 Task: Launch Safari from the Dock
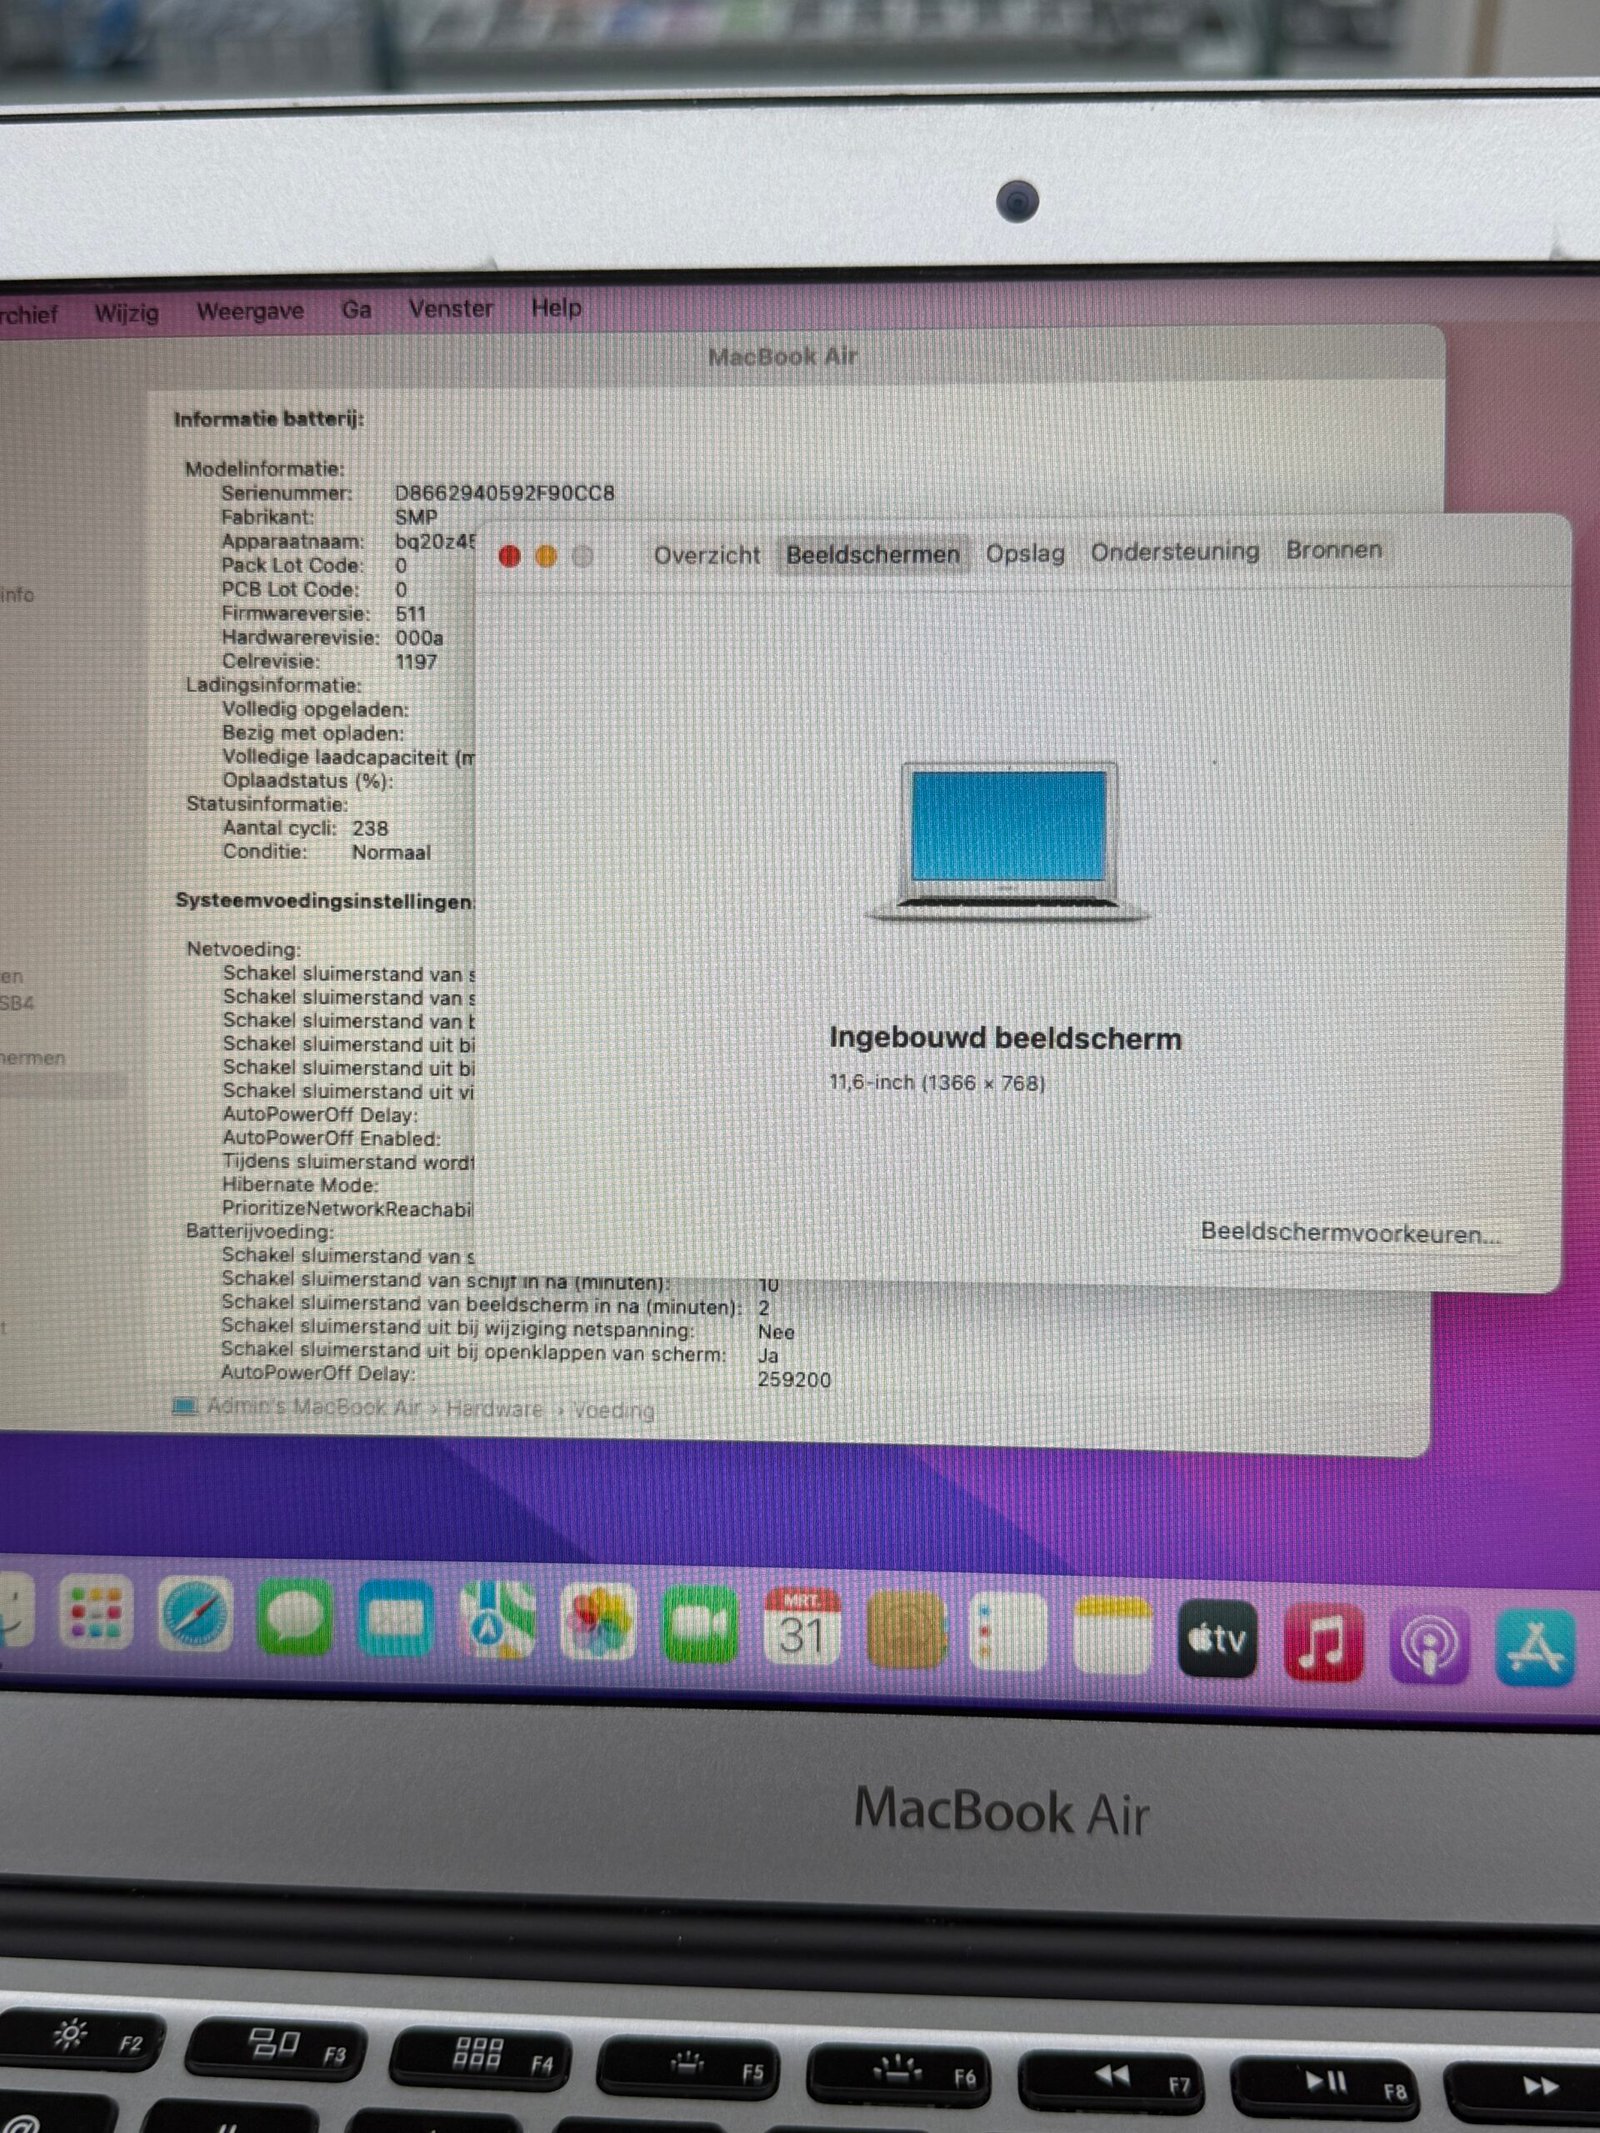point(195,1613)
